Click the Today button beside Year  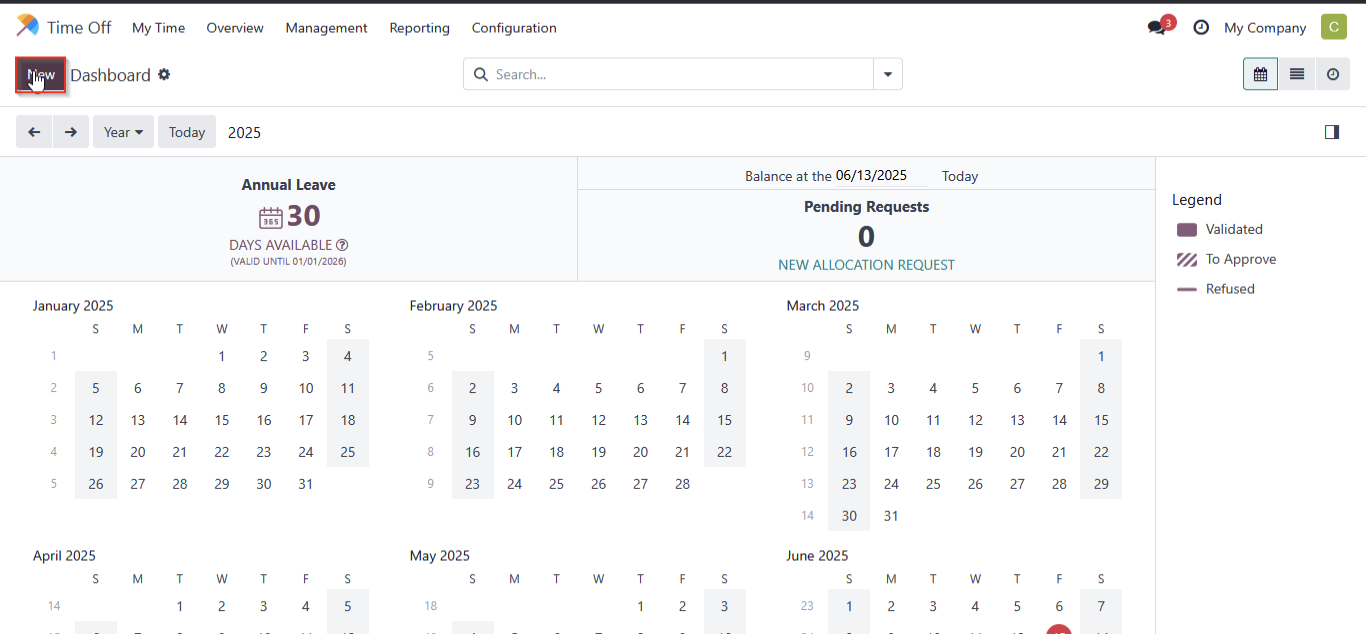(187, 132)
